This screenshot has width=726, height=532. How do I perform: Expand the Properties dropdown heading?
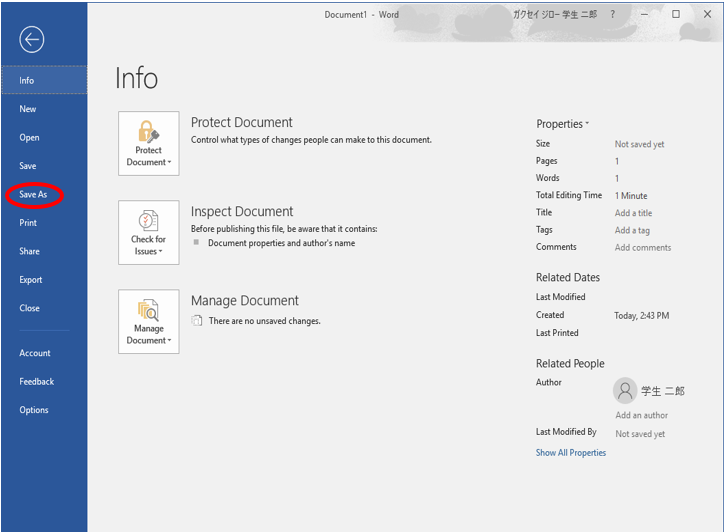562,124
